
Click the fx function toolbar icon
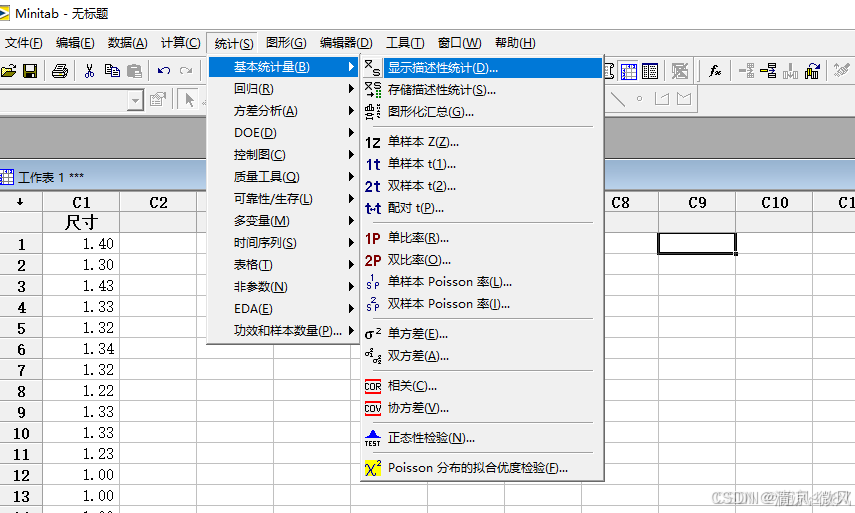[714, 71]
